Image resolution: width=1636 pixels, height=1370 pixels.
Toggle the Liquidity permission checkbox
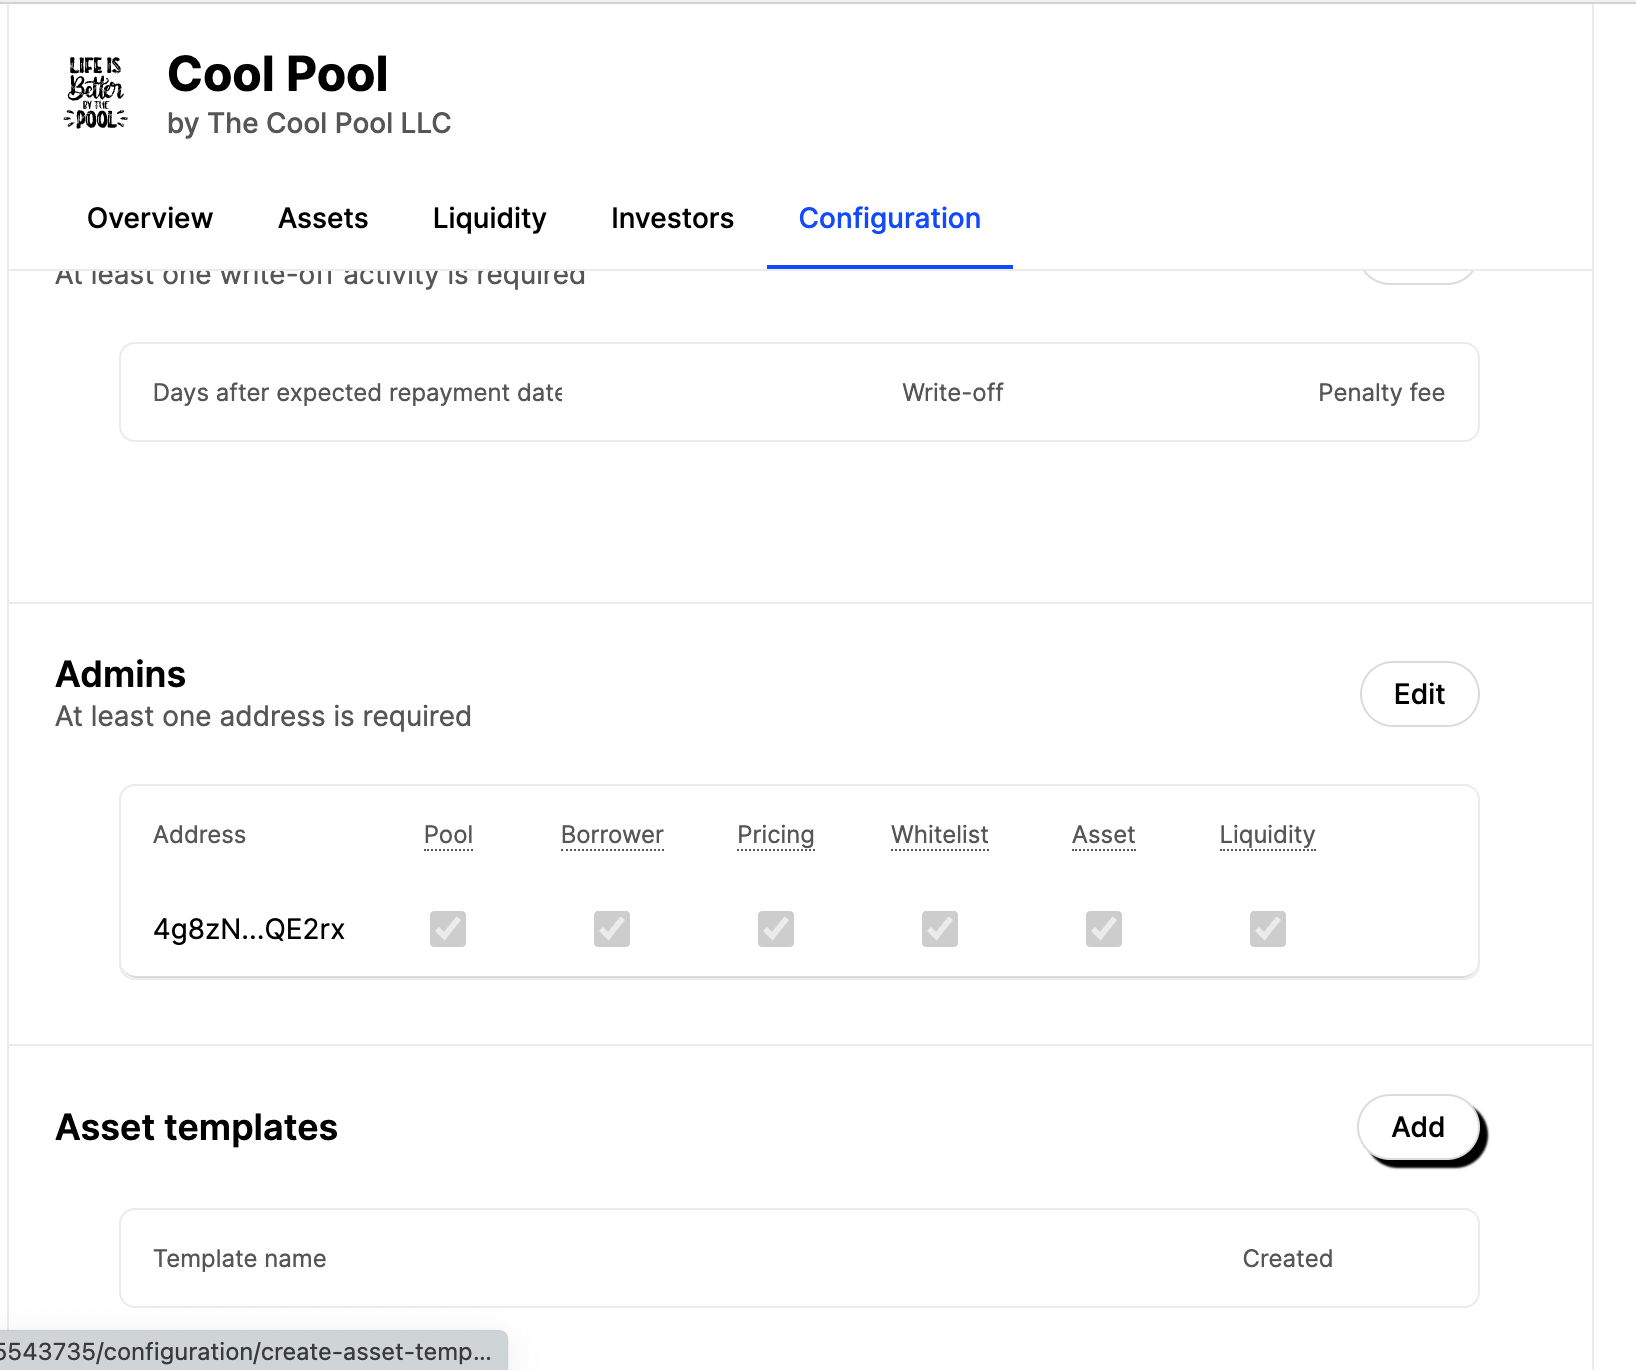coord(1267,928)
